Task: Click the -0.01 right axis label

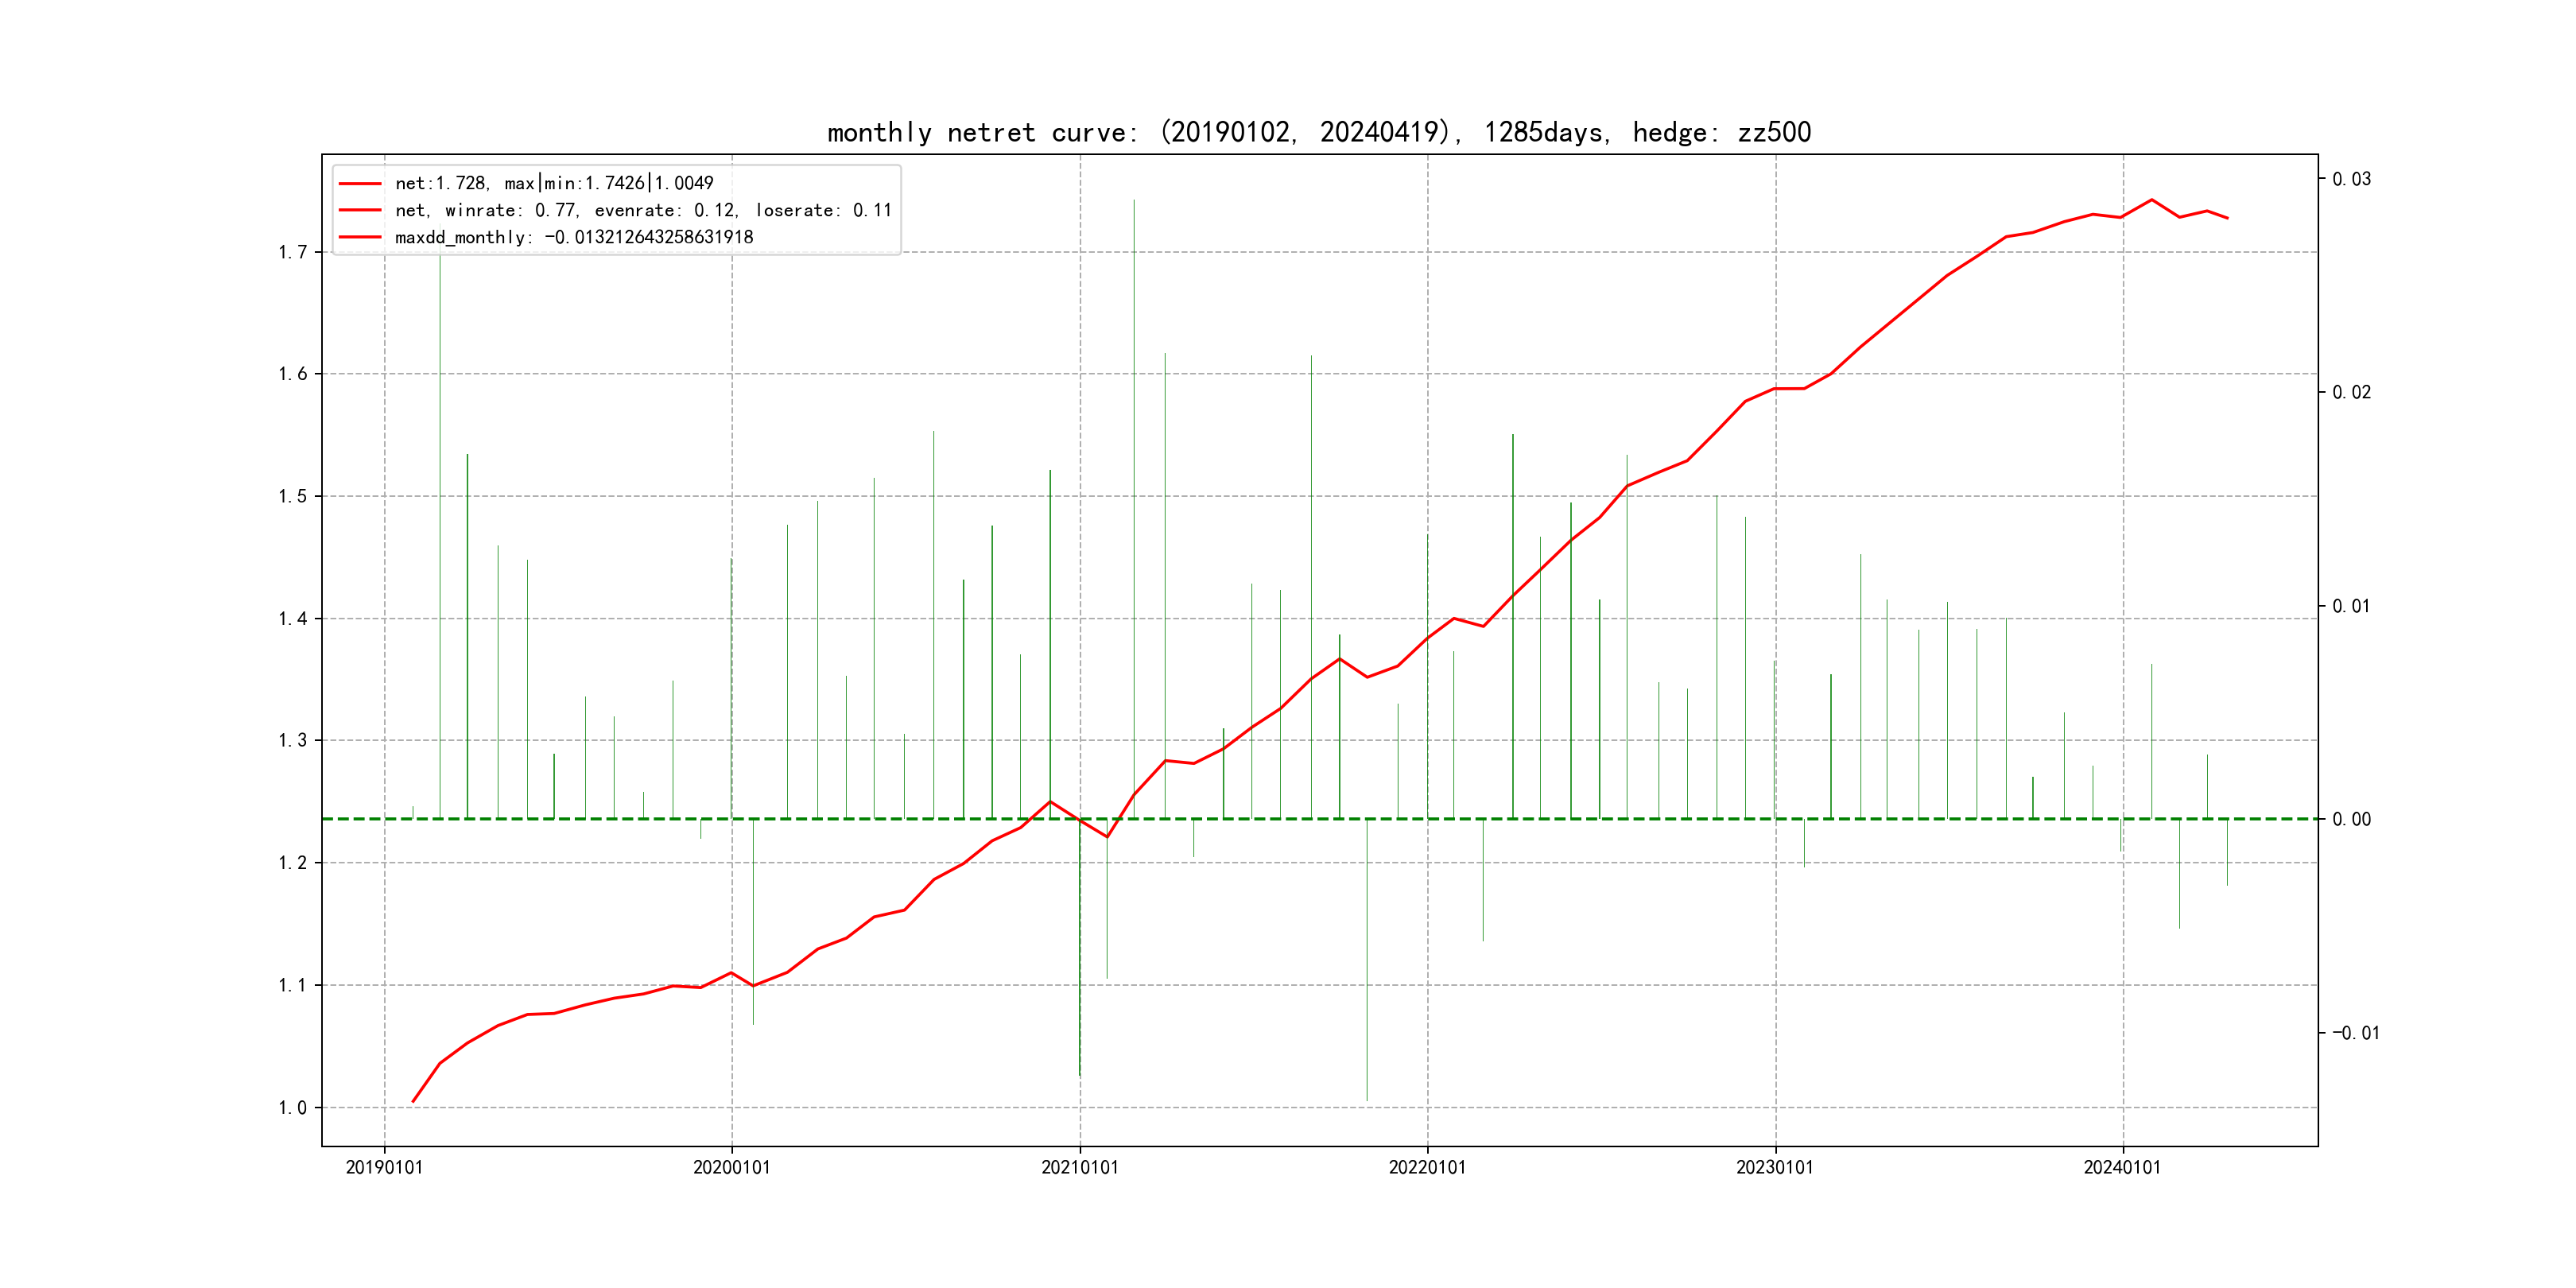Action: [x=2355, y=1032]
